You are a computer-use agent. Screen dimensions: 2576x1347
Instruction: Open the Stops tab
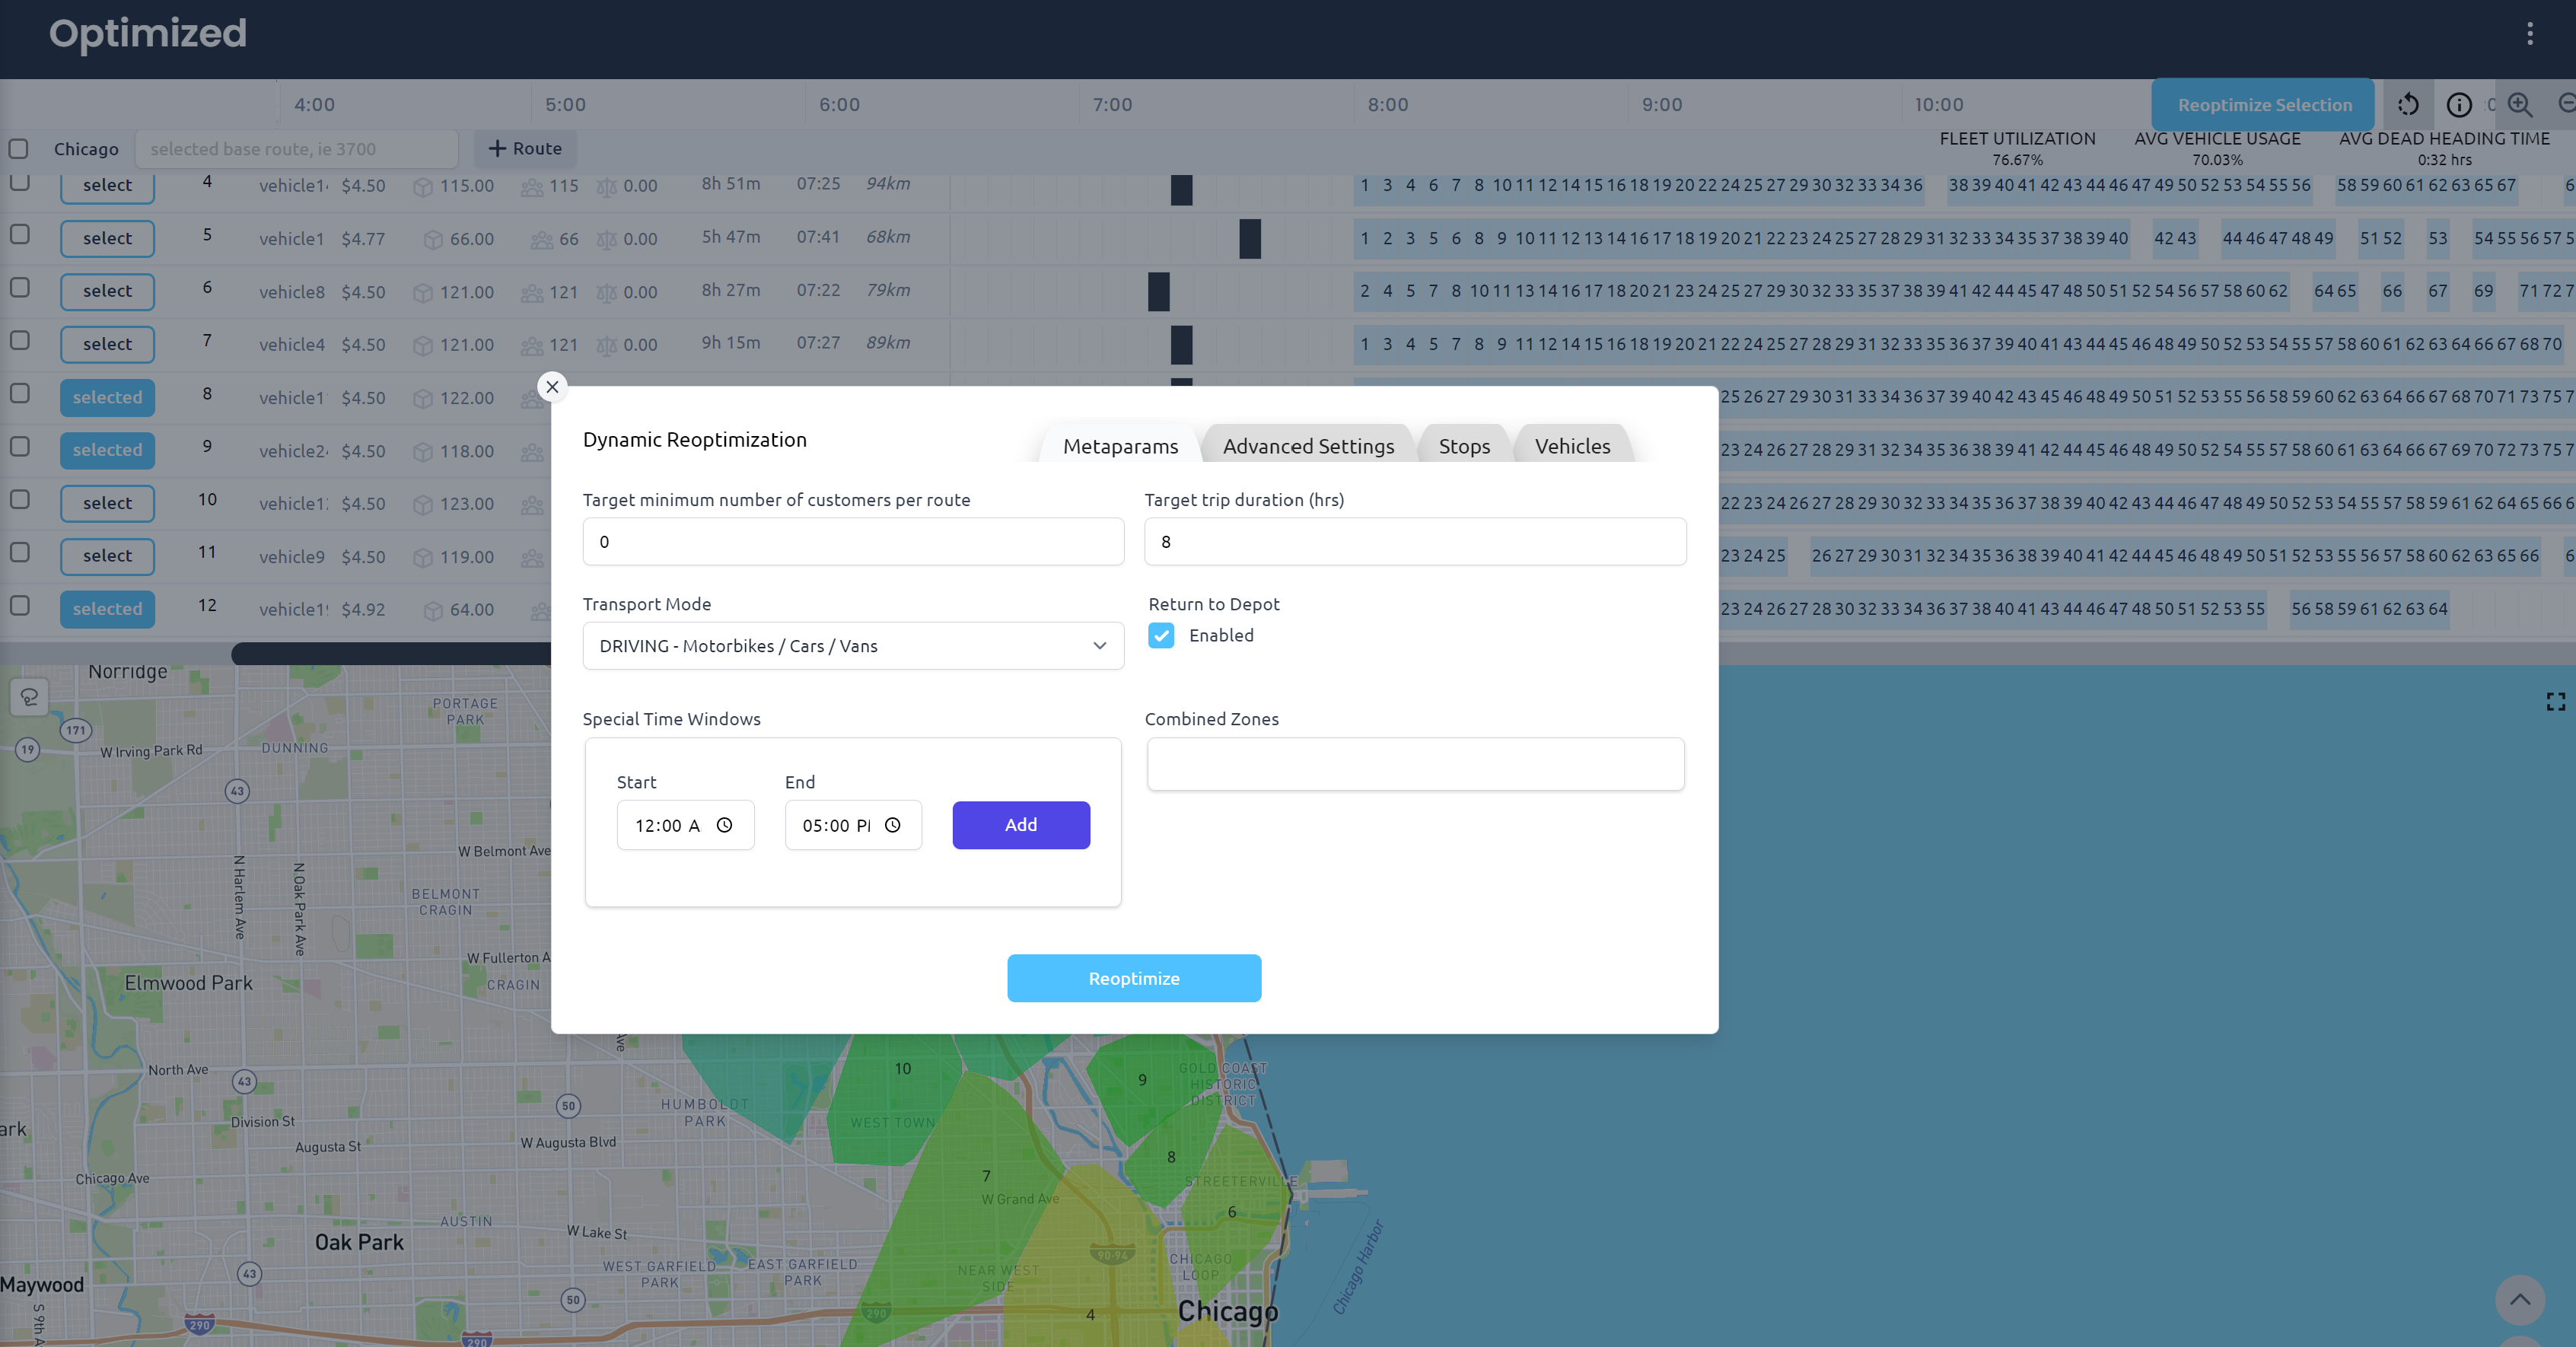1464,446
